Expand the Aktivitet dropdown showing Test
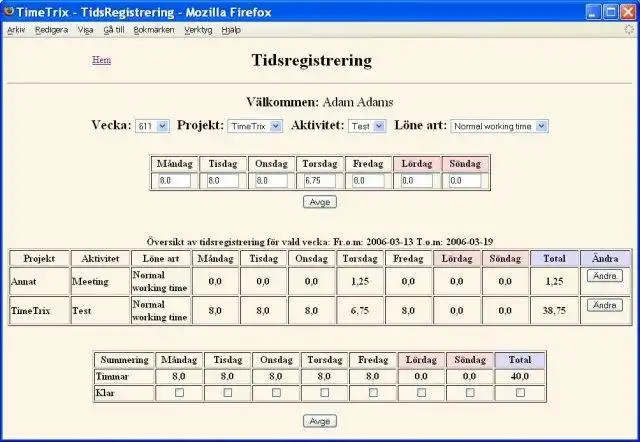The image size is (640, 442). 367,126
